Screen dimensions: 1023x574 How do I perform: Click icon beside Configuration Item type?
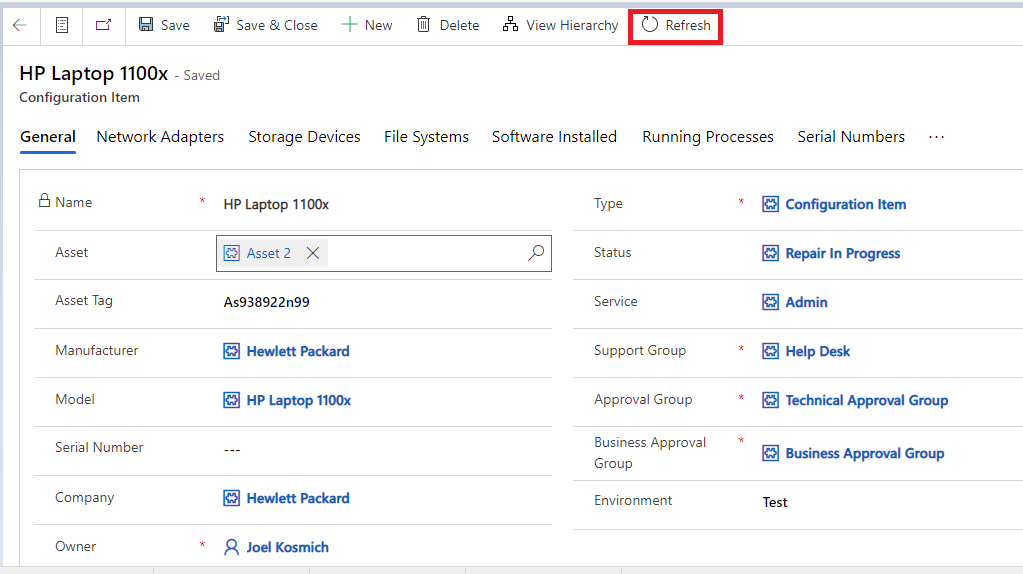coord(771,204)
